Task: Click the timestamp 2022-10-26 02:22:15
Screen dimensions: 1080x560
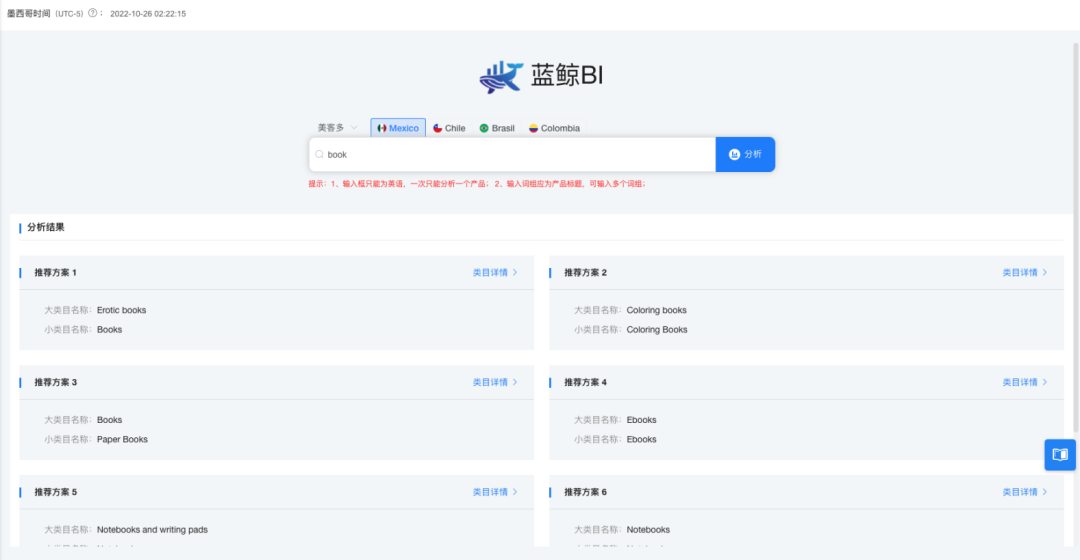Action: pos(148,14)
